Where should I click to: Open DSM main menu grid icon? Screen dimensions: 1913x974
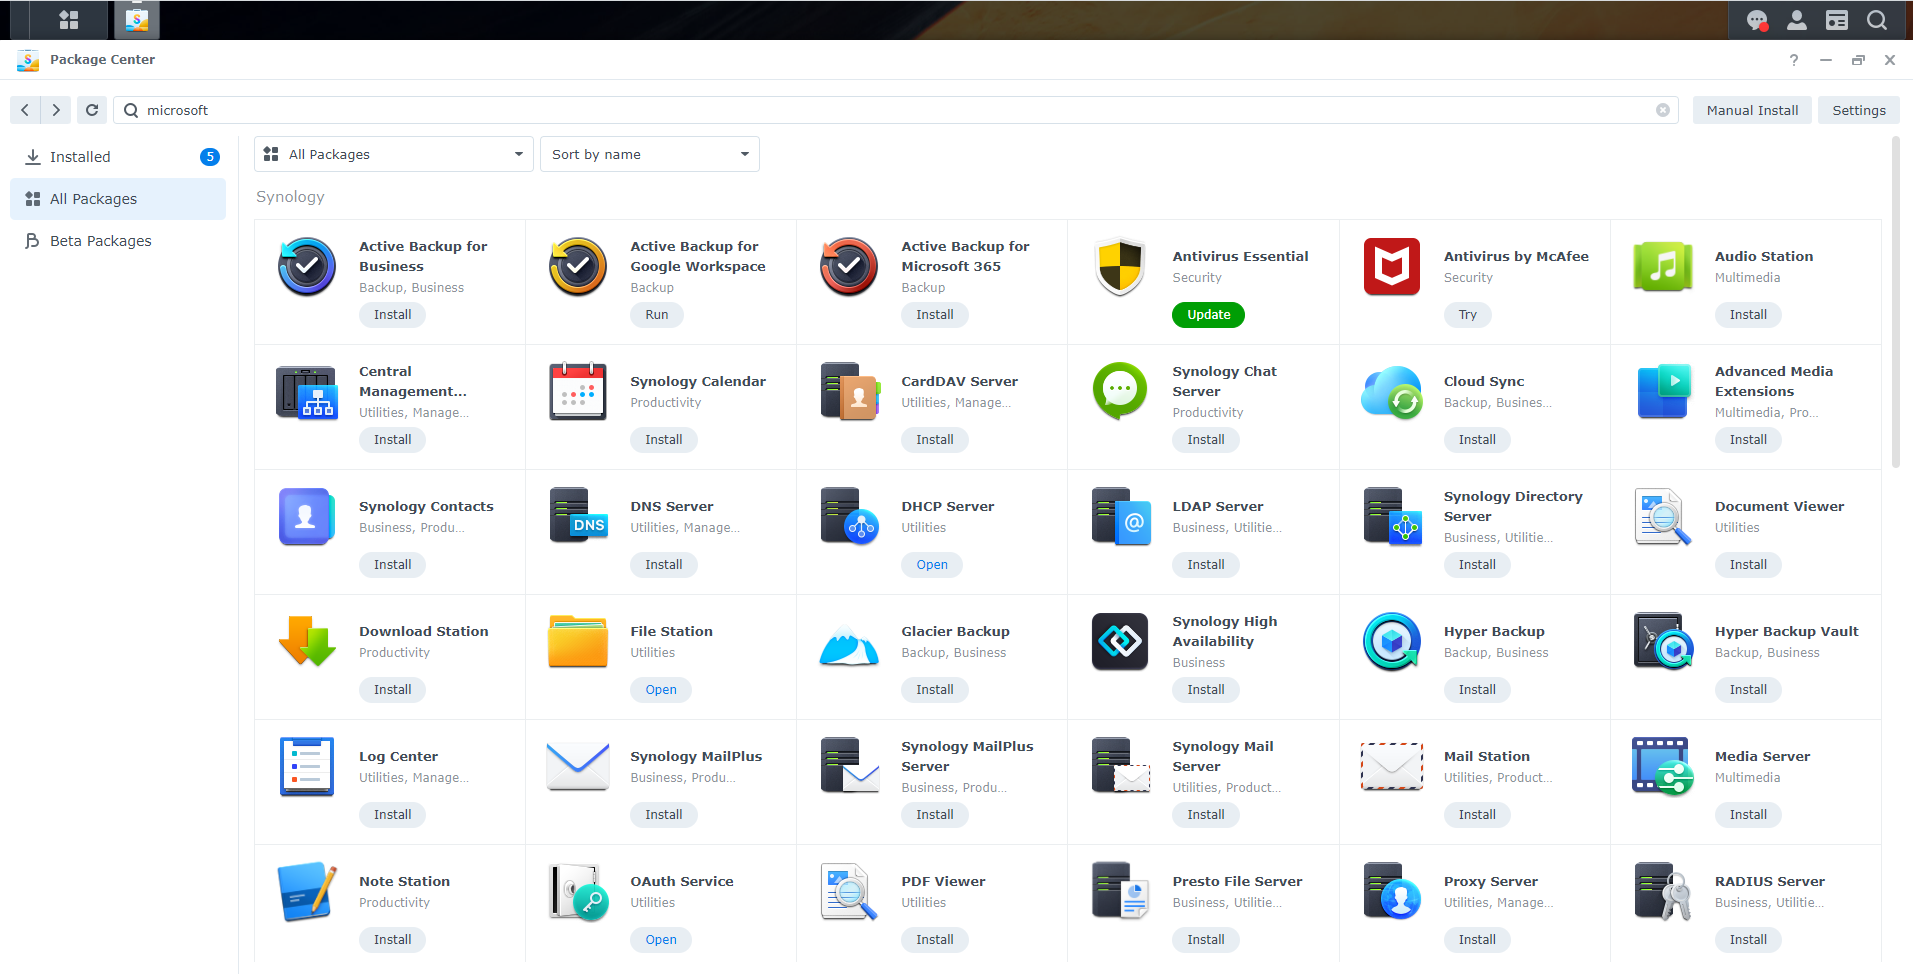68,20
